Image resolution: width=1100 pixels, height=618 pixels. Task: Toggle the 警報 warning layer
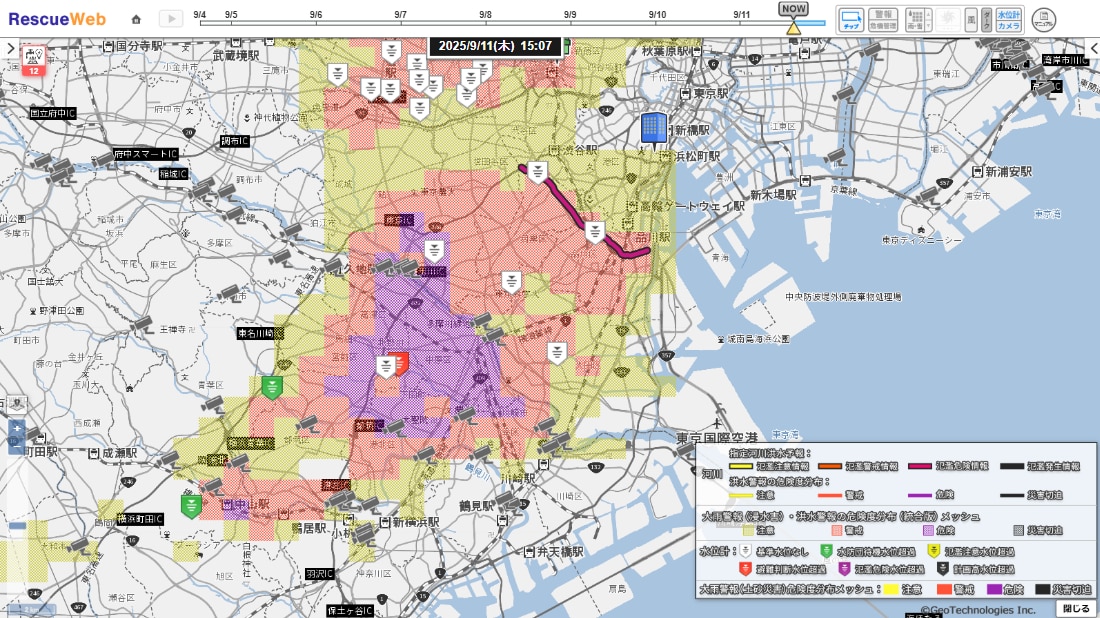tap(883, 15)
